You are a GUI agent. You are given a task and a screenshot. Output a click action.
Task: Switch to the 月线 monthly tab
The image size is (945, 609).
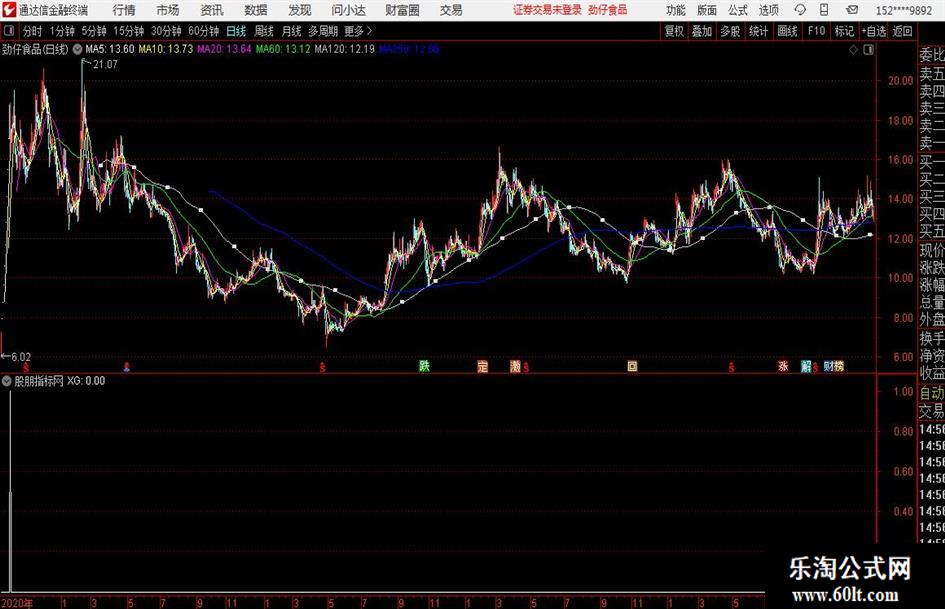pyautogui.click(x=292, y=31)
